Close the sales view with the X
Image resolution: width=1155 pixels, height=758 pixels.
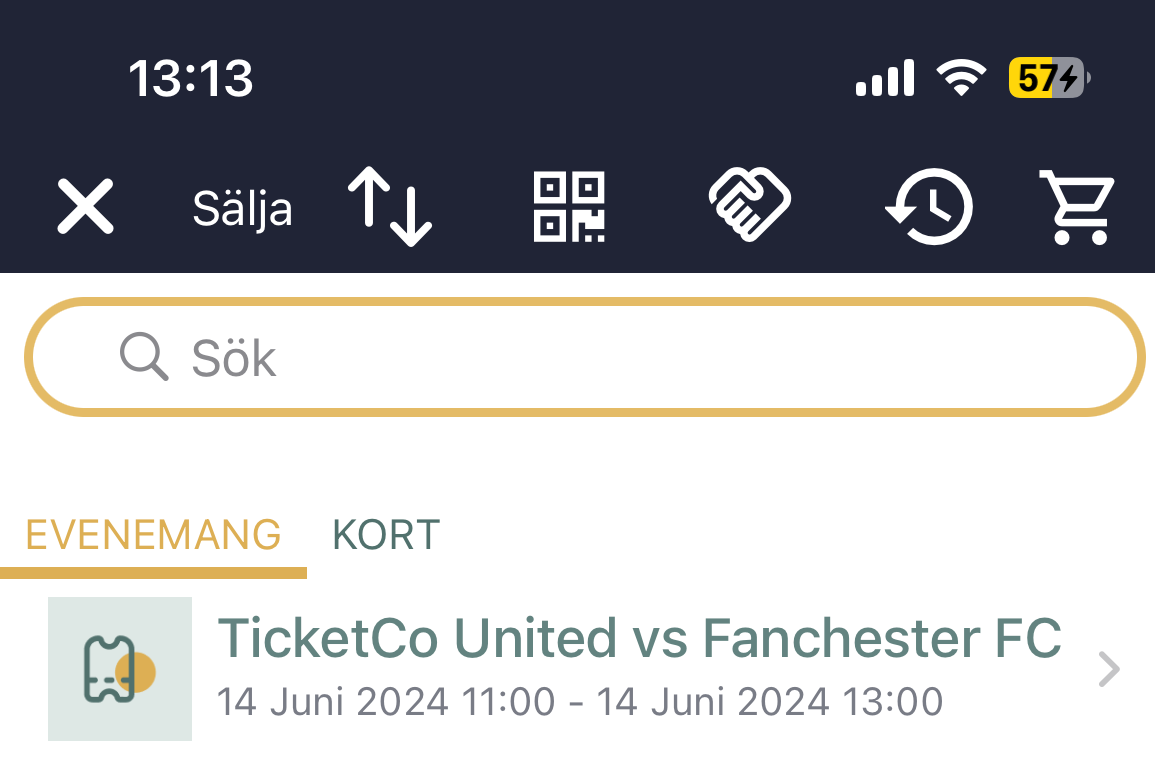point(85,206)
